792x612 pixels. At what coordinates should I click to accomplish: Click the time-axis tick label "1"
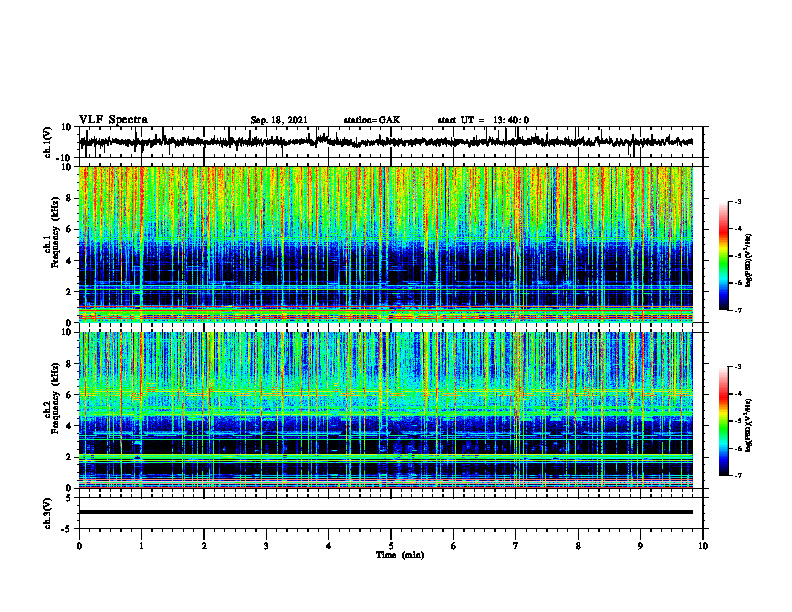pos(141,546)
